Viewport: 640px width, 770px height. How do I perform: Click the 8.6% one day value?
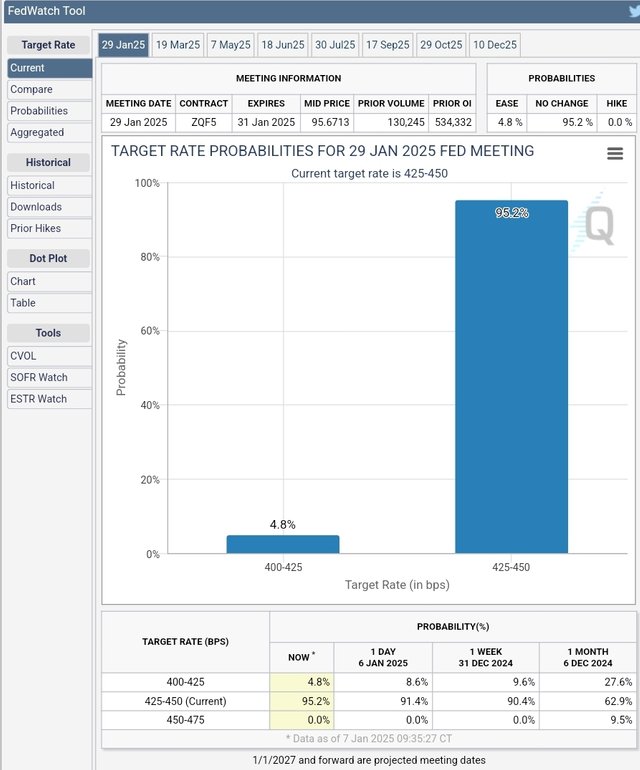coord(417,682)
